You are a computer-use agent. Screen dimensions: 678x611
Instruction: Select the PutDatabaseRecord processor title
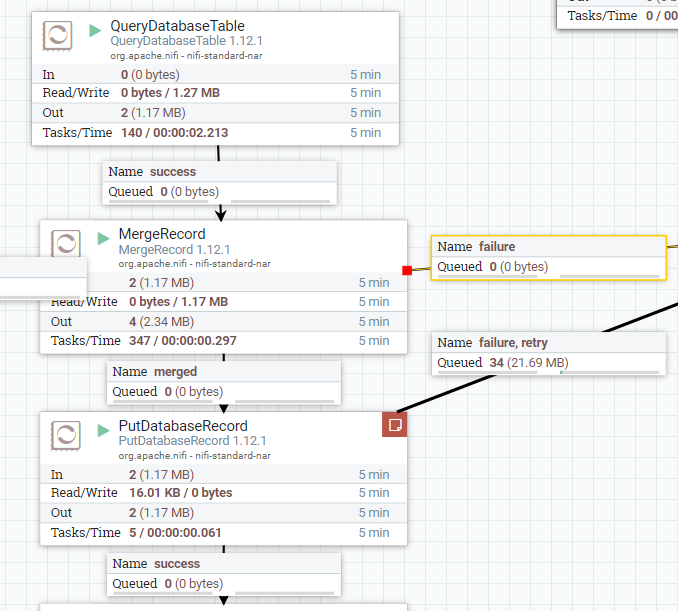[x=183, y=426]
